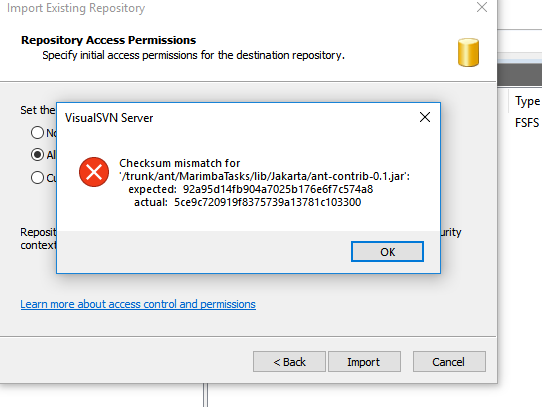Image resolution: width=542 pixels, height=407 pixels.
Task: Click the actual checksum value line
Action: (x=247, y=202)
